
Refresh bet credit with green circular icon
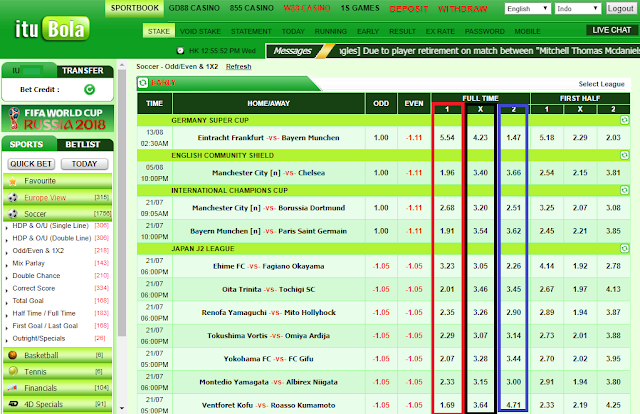tap(89, 89)
